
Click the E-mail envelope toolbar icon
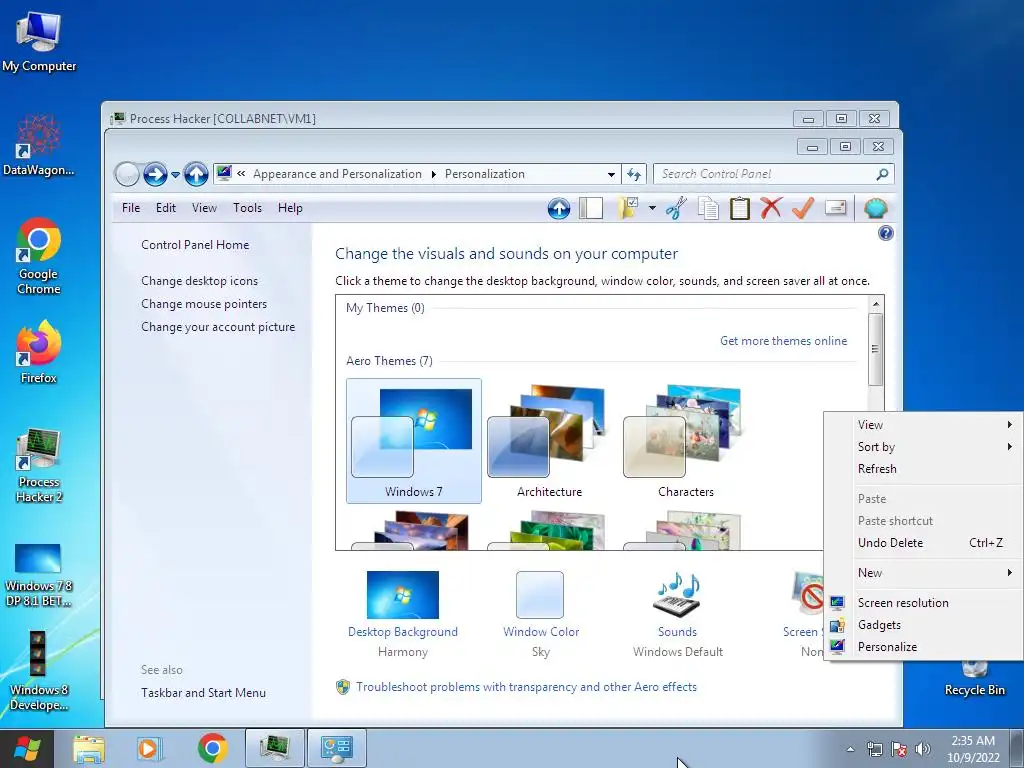click(x=836, y=208)
